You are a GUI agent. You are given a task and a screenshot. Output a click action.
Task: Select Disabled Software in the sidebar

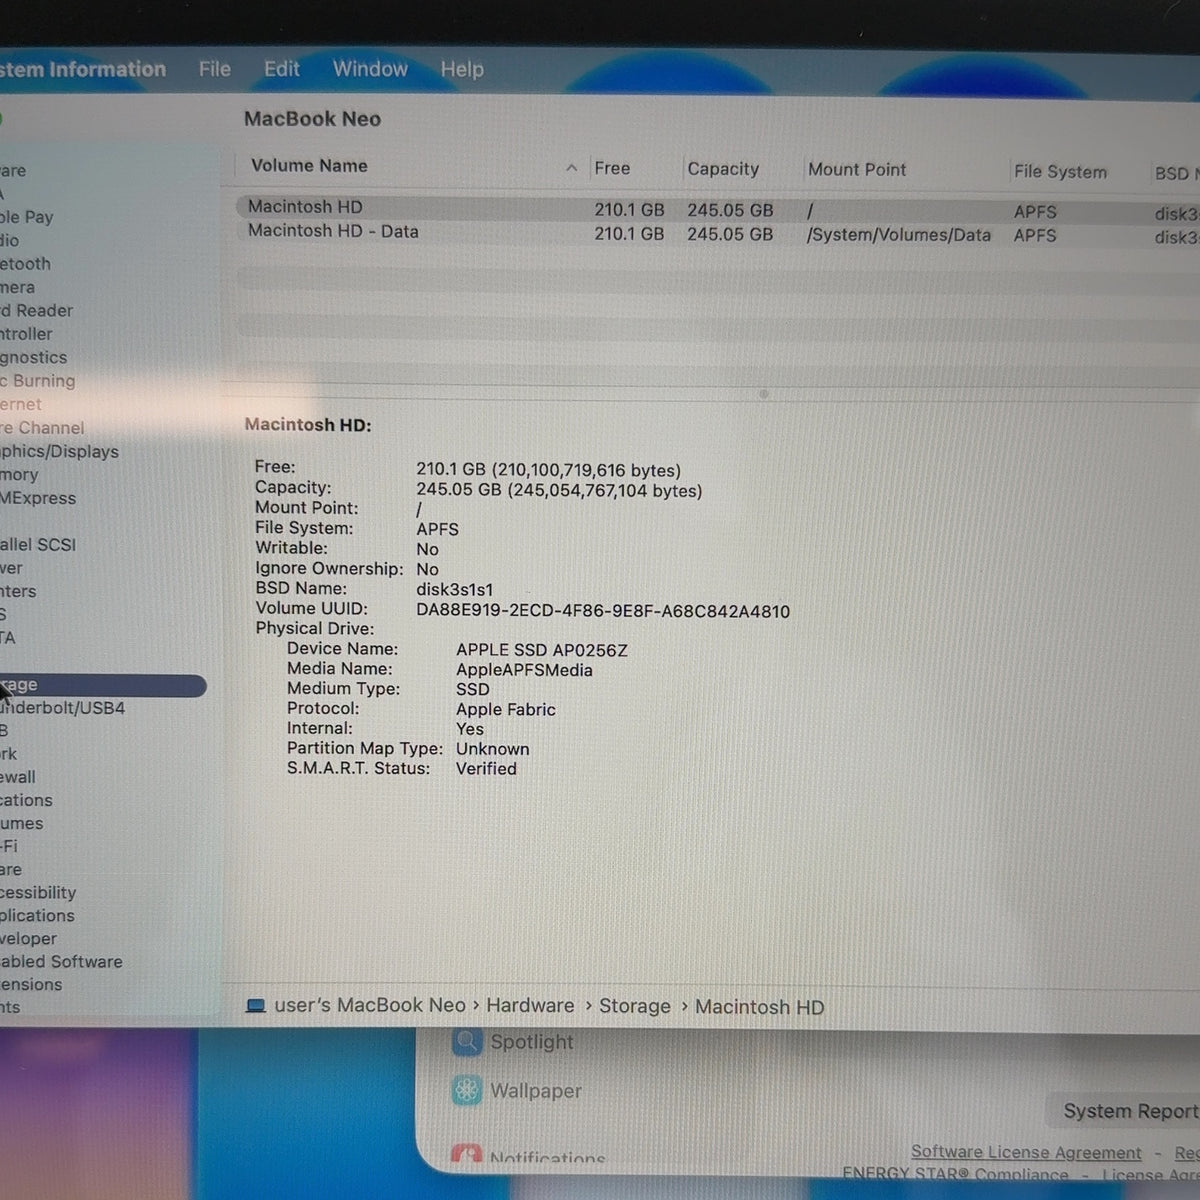click(x=61, y=961)
